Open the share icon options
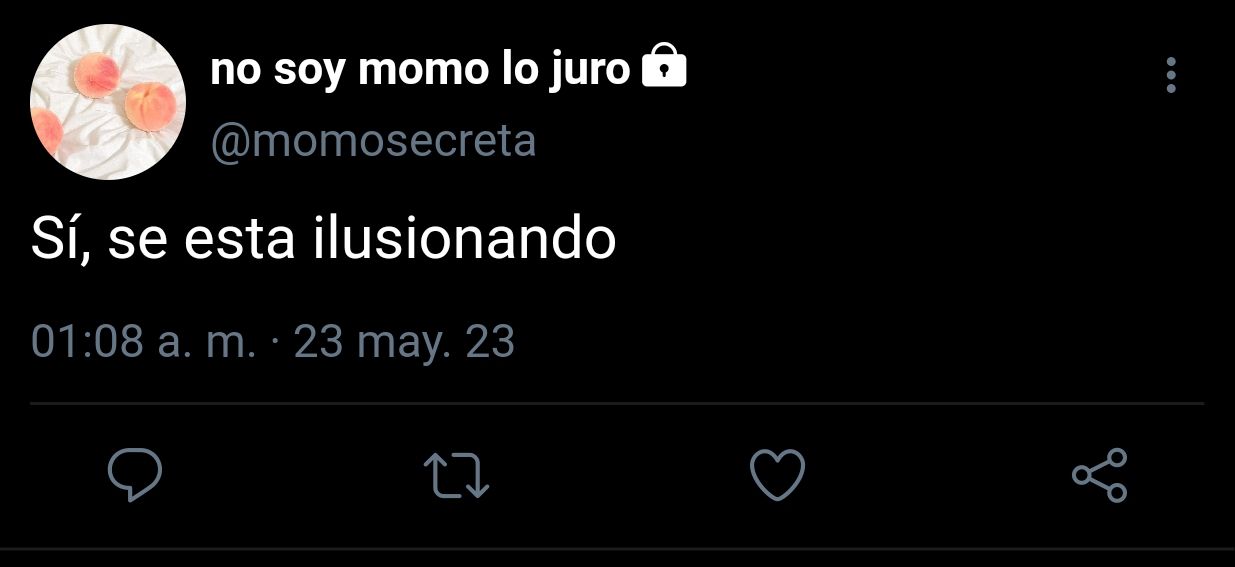This screenshot has width=1235, height=567. click(1099, 474)
